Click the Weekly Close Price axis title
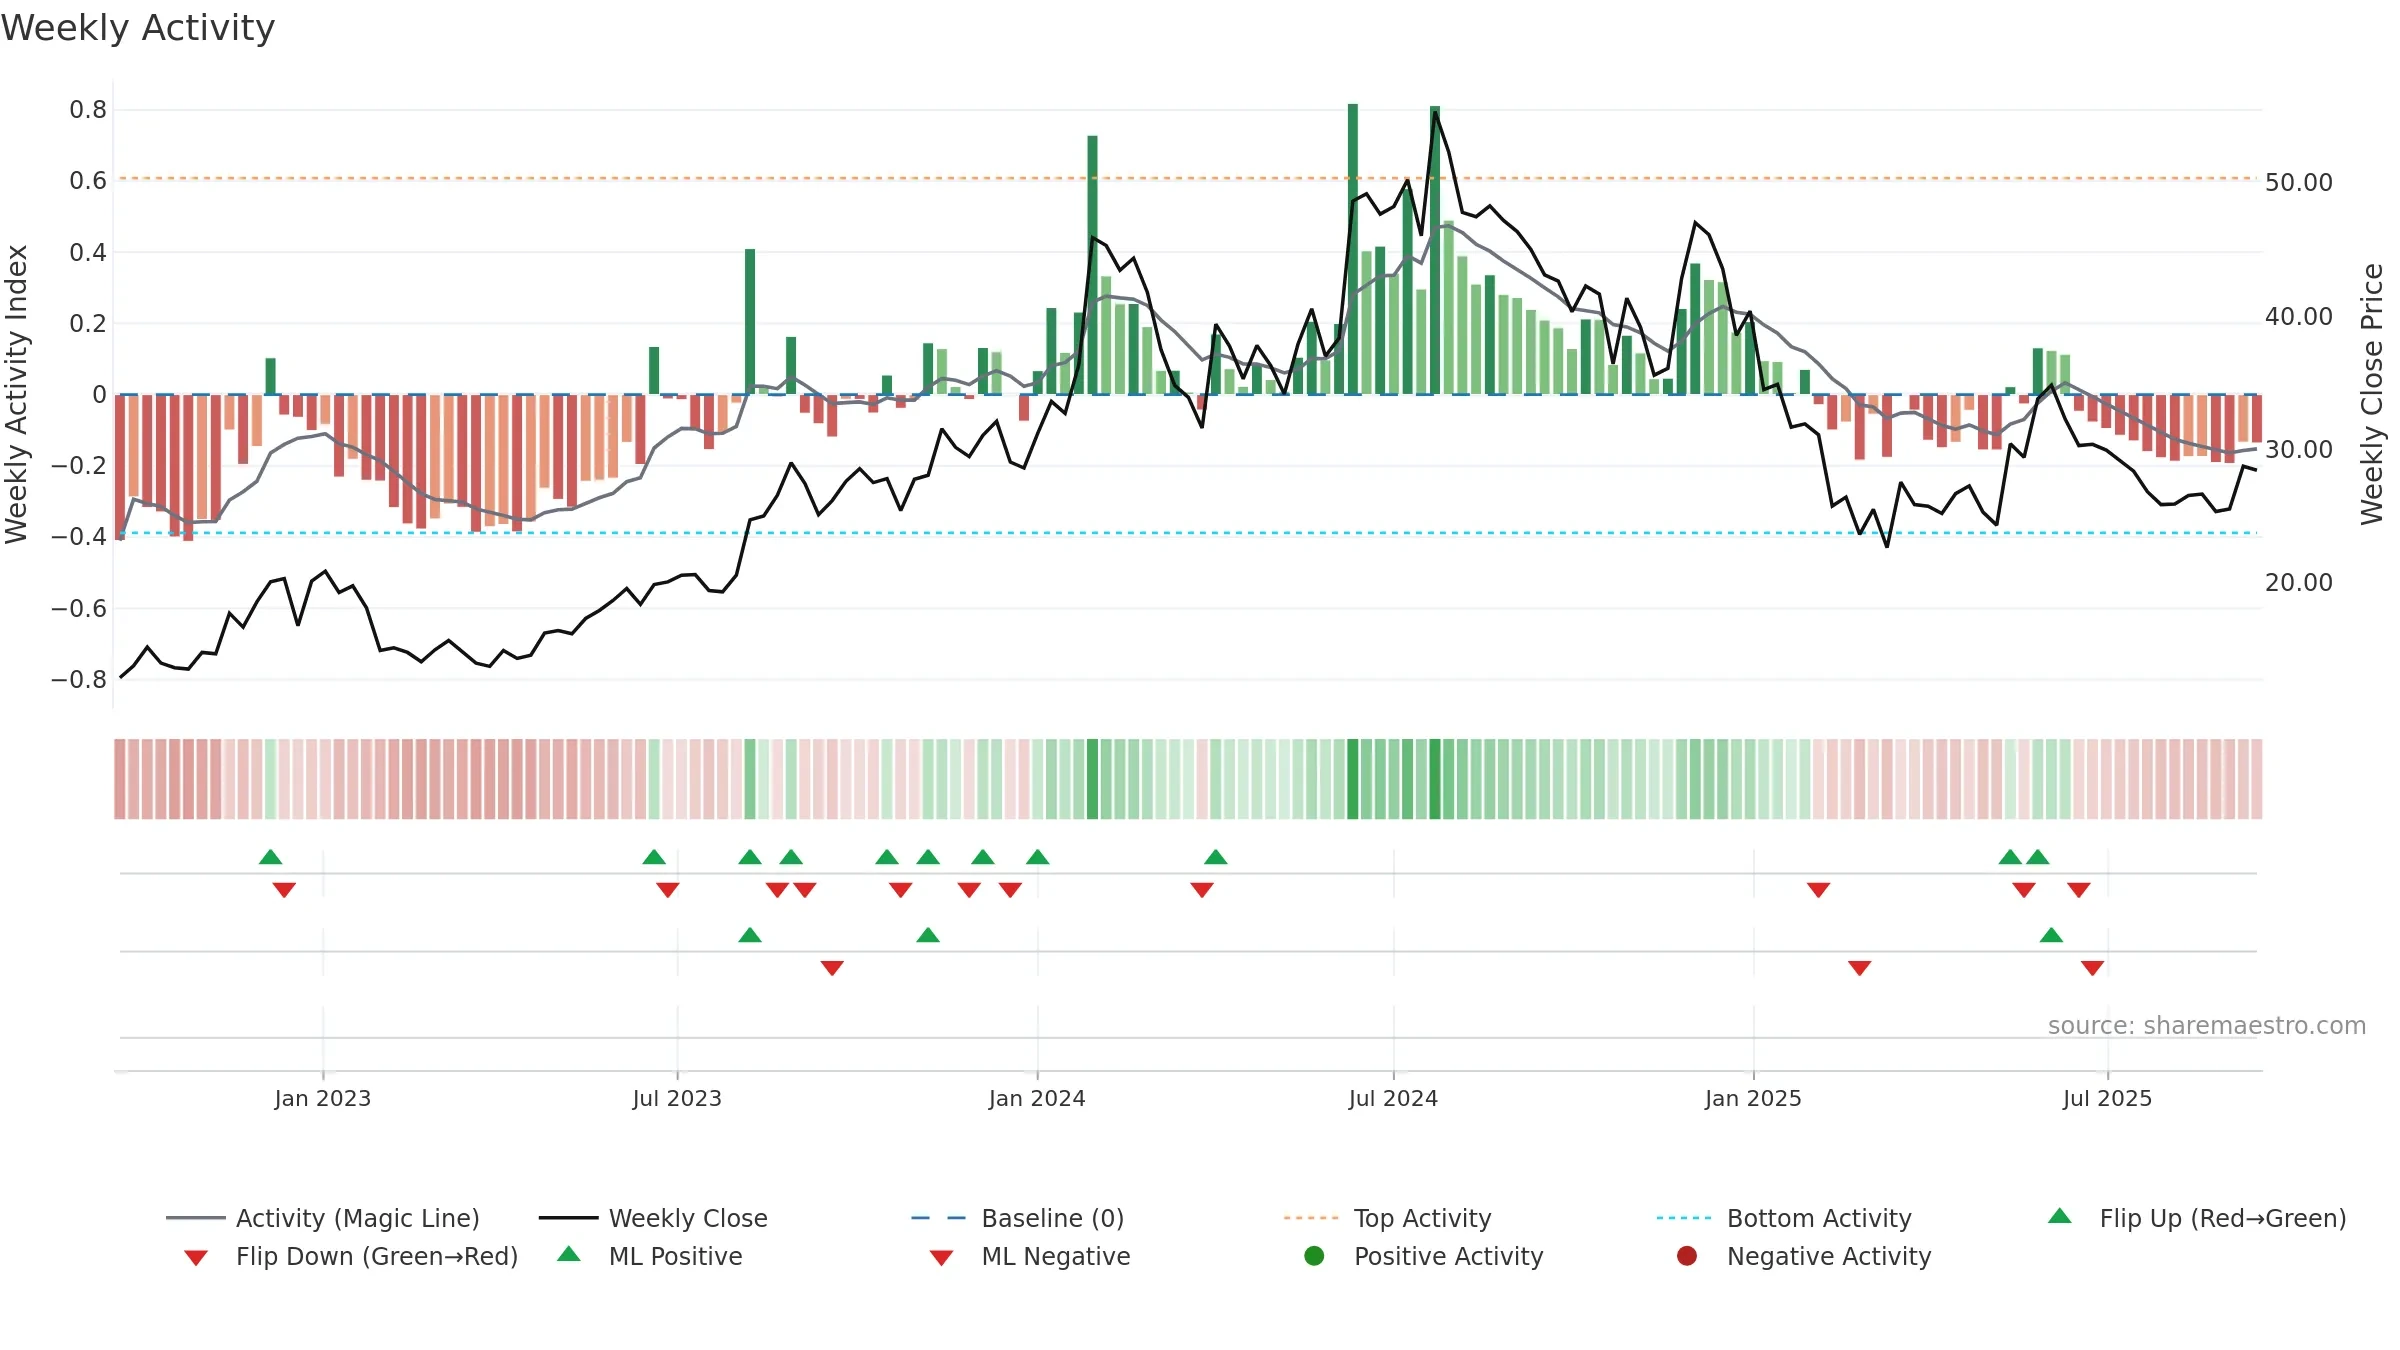The width and height of the screenshot is (2400, 1350). pyautogui.click(x=2373, y=394)
